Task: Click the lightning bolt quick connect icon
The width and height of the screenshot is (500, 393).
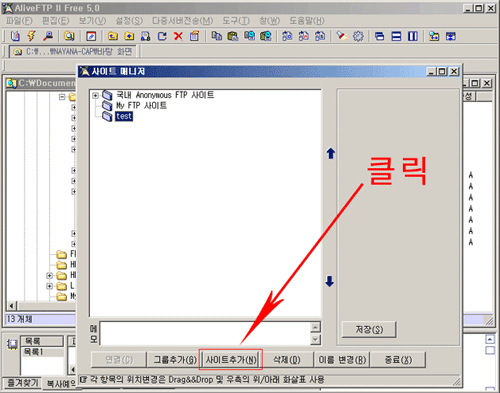Action: (32, 36)
